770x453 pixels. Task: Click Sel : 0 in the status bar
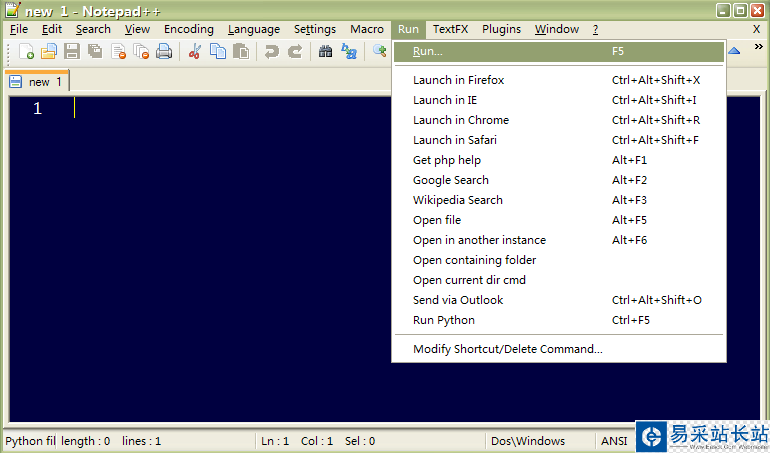pos(360,441)
